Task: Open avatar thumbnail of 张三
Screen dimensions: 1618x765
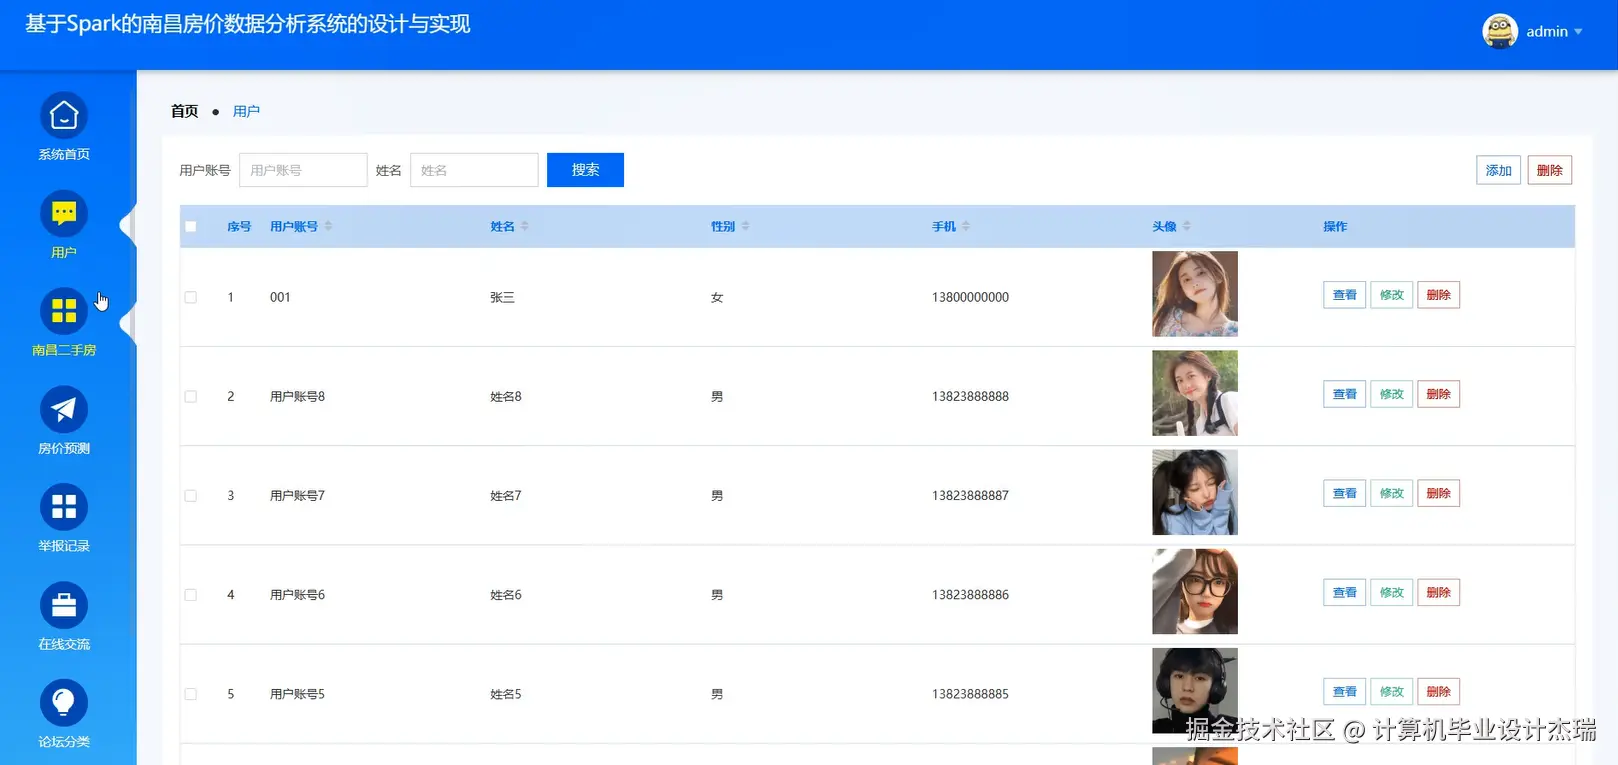Action: click(x=1195, y=294)
